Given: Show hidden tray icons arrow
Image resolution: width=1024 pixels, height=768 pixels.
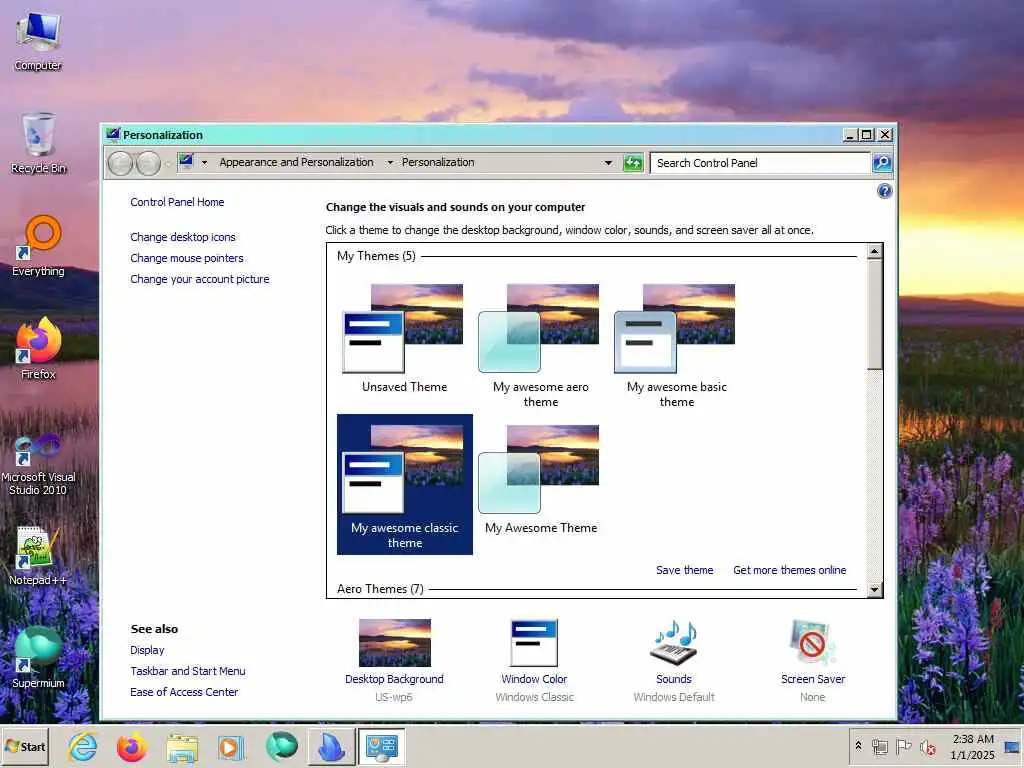Looking at the screenshot, I should tap(858, 746).
